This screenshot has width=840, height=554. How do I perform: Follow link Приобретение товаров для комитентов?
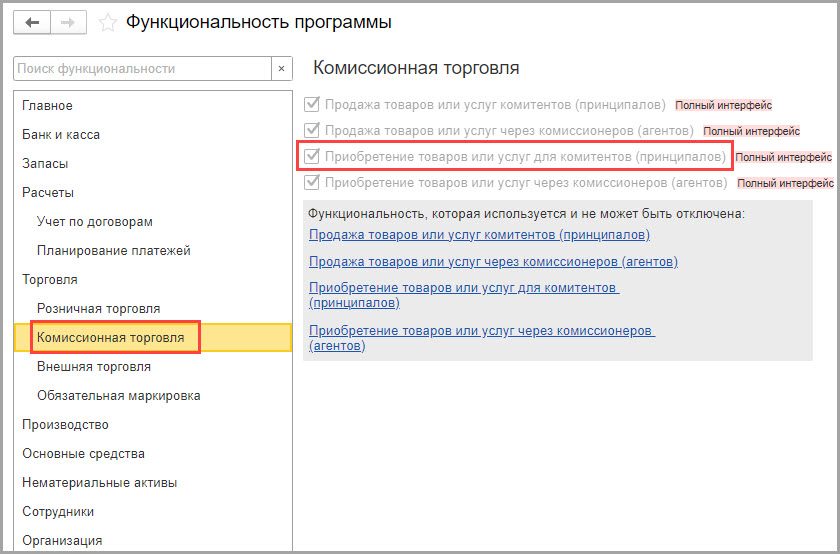click(464, 295)
